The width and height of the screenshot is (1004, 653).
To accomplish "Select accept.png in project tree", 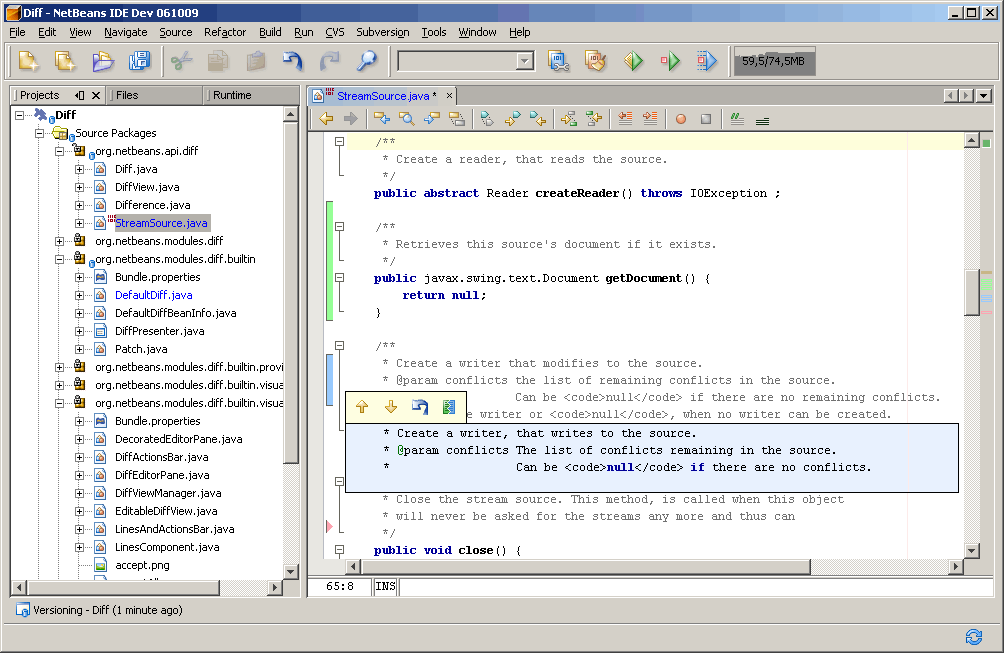I will click(x=142, y=565).
